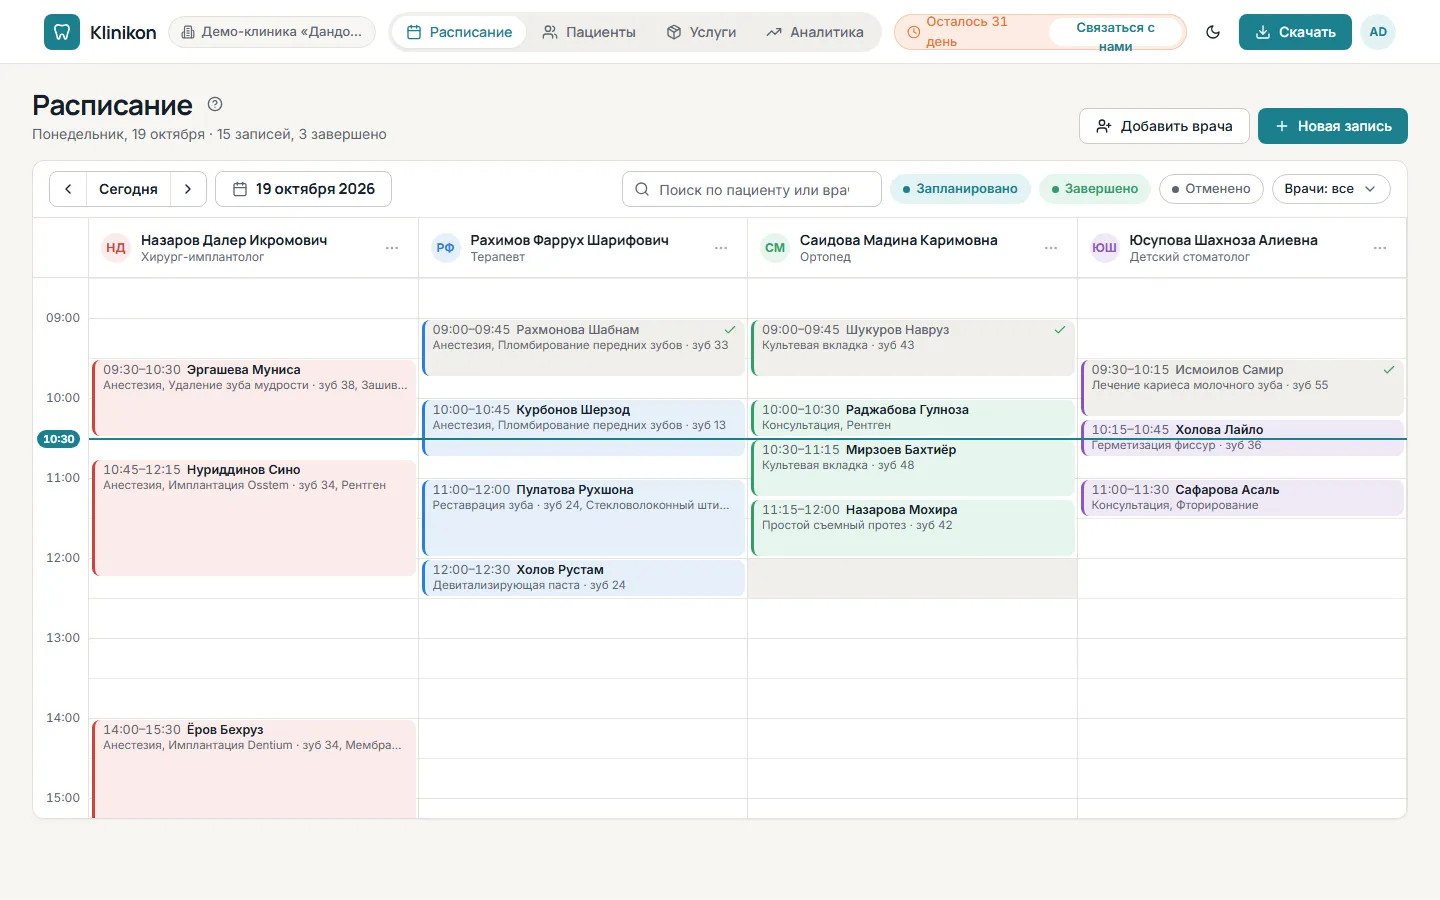Viewport: 1440px width, 900px height.
Task: Toggle the Запланировано status filter
Action: [x=960, y=189]
